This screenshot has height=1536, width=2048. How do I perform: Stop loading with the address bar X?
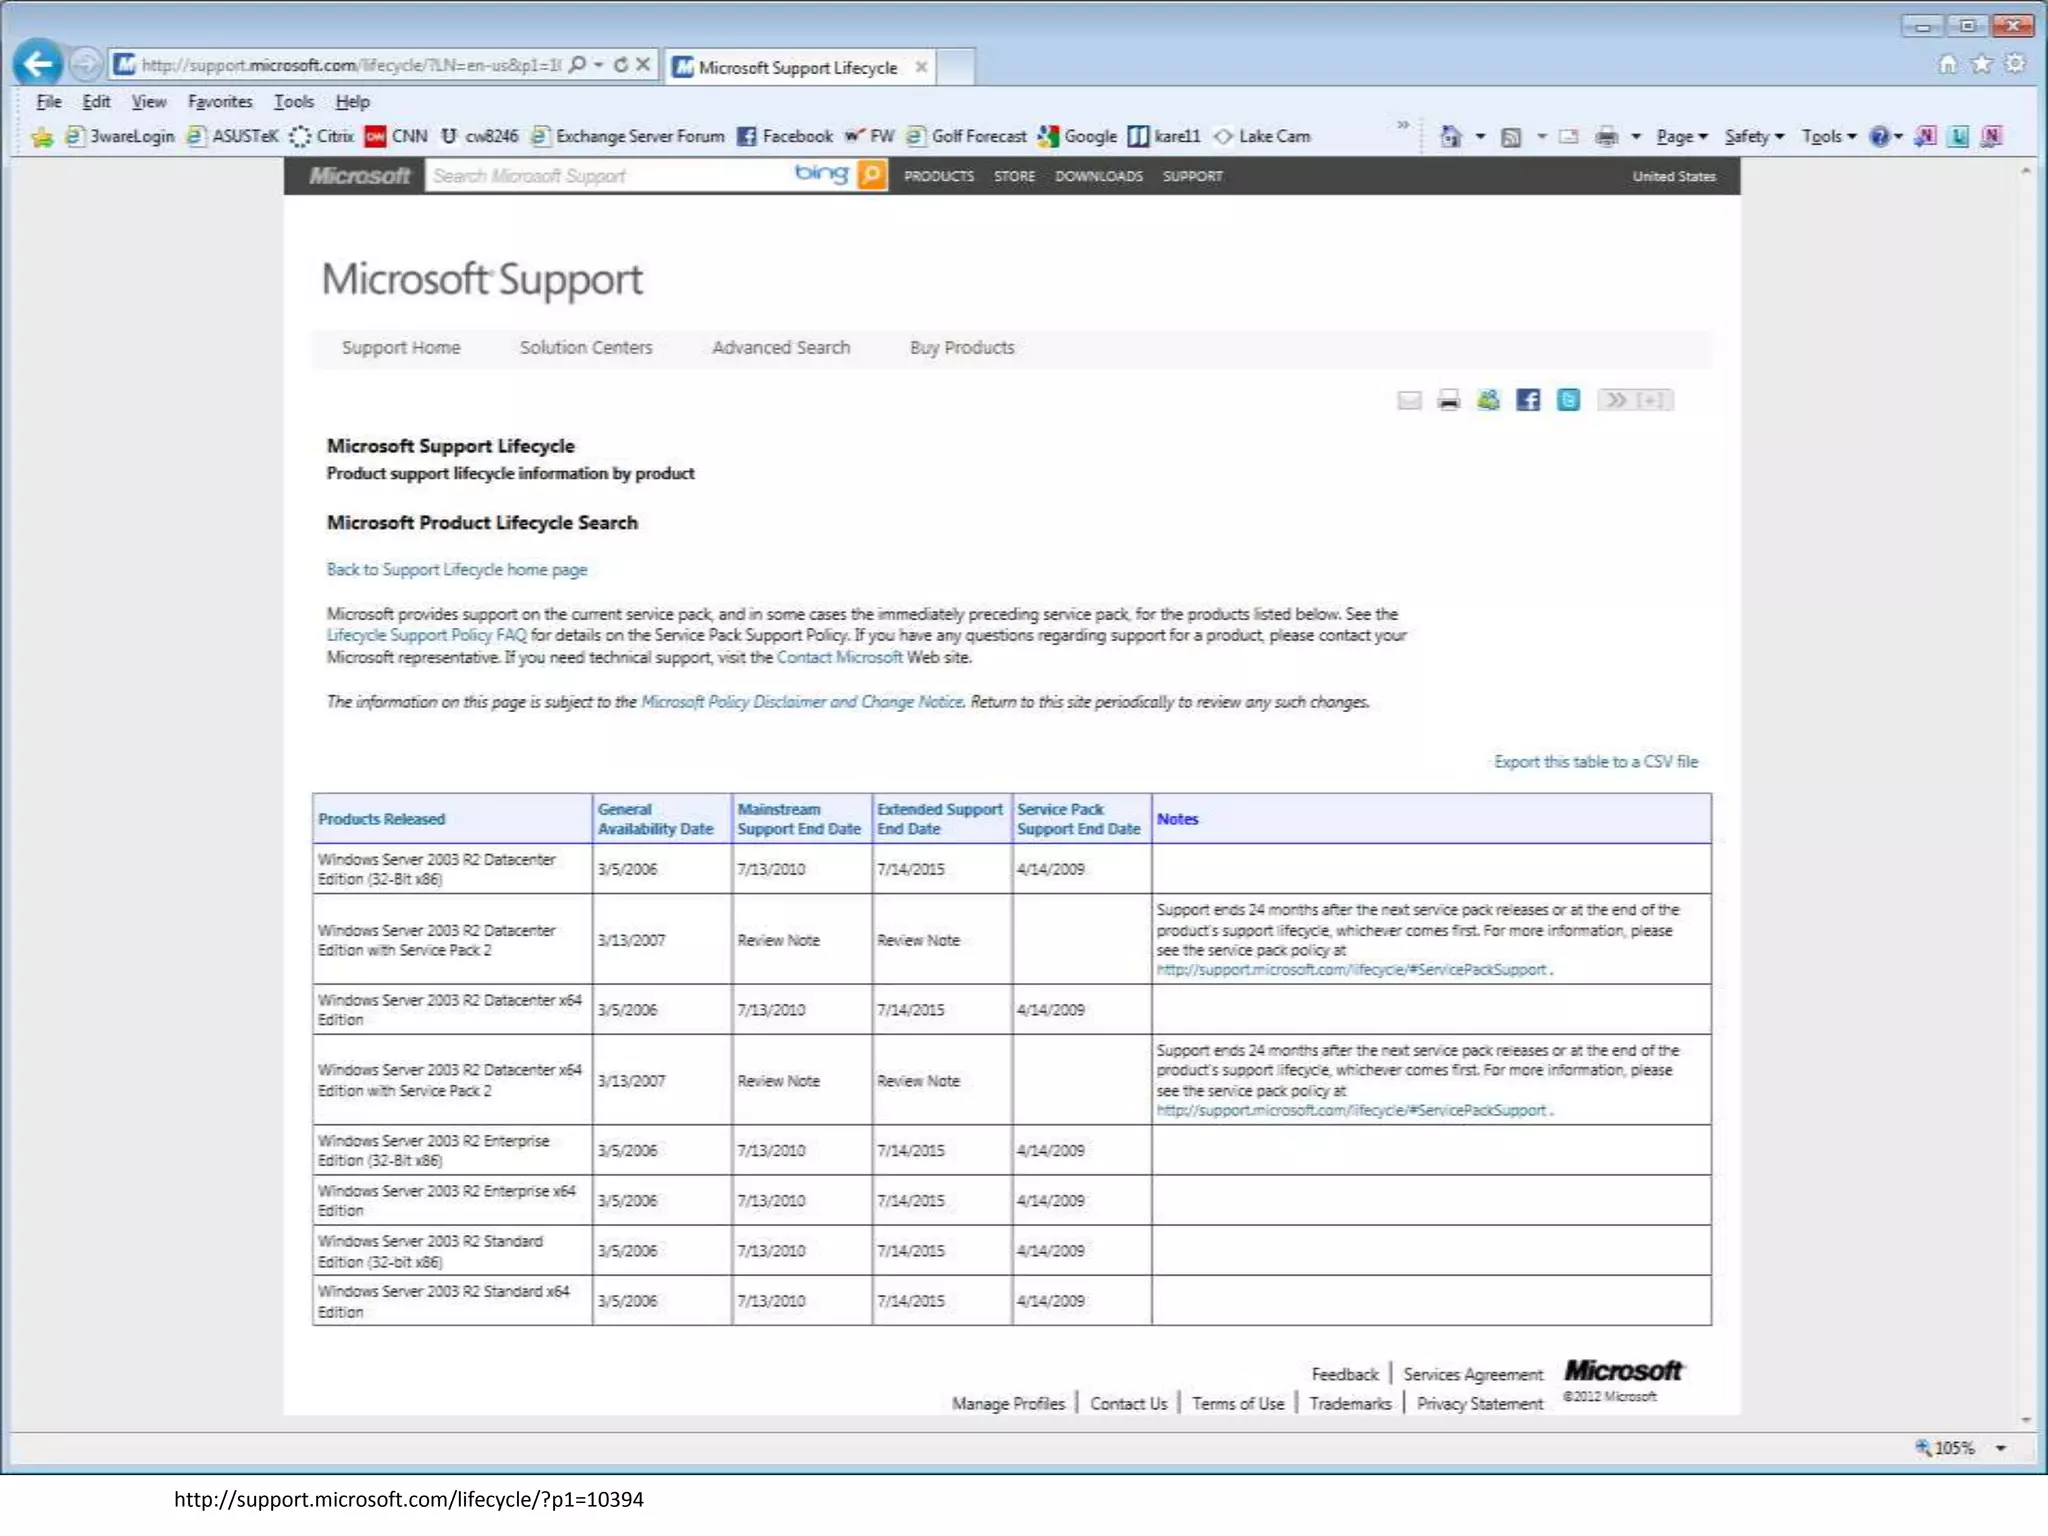(643, 65)
